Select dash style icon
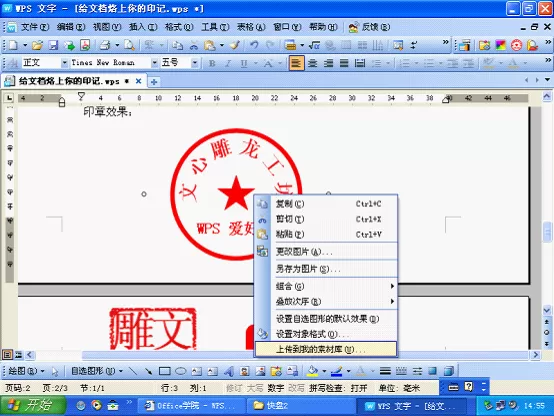554x416 pixels. click(x=401, y=371)
